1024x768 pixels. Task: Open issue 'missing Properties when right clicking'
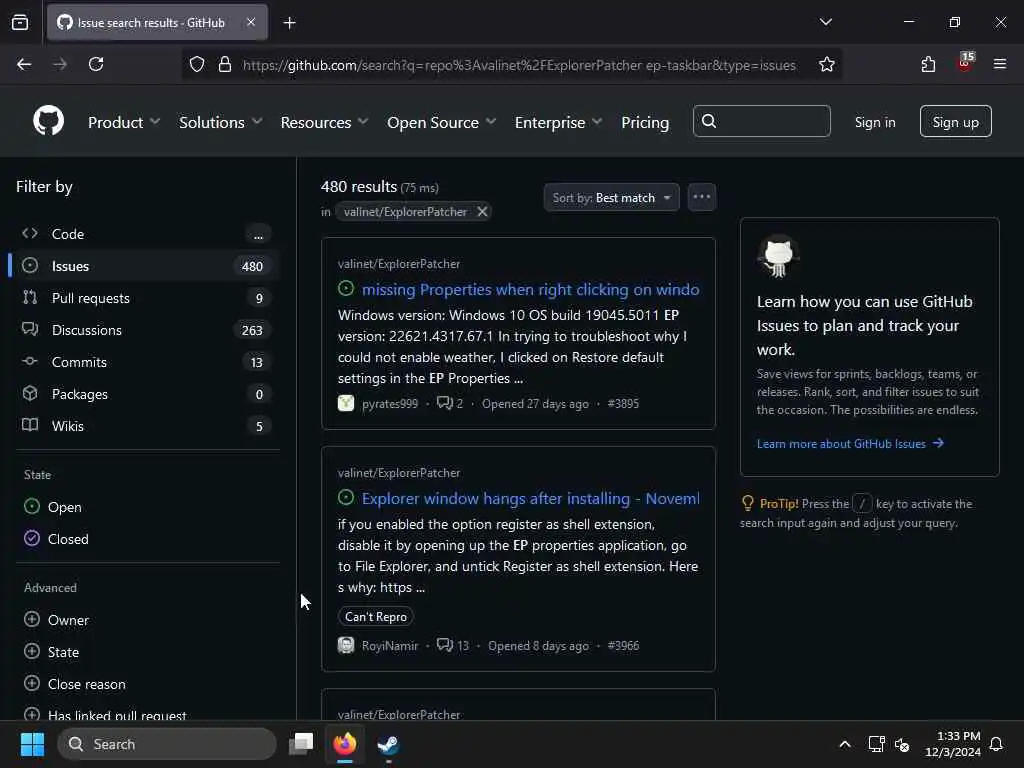click(530, 289)
